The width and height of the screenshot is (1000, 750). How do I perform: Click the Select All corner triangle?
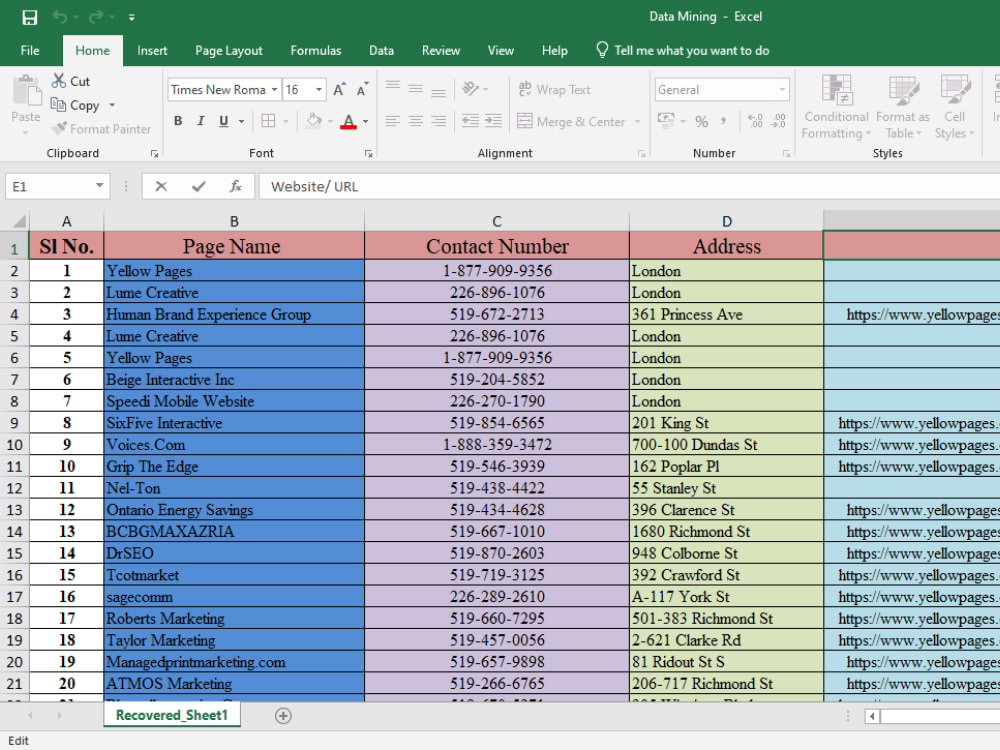coord(19,221)
